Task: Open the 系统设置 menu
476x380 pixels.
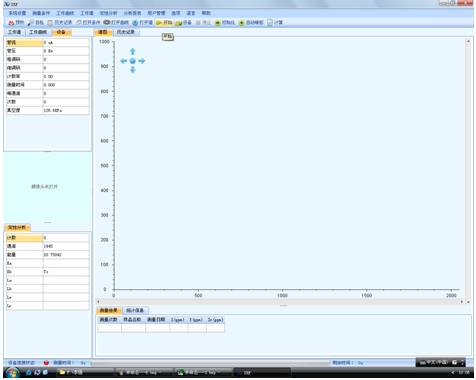Action: point(17,13)
